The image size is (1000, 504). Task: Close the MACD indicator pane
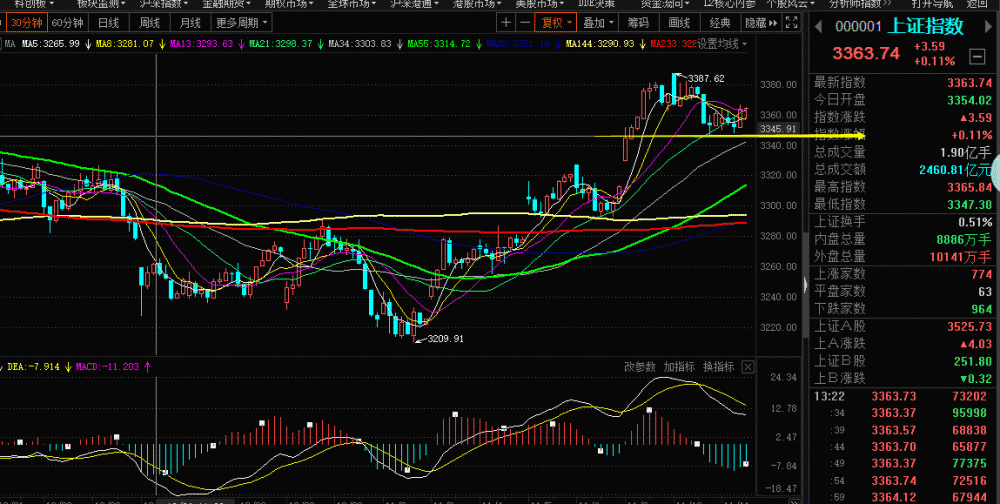click(x=748, y=367)
